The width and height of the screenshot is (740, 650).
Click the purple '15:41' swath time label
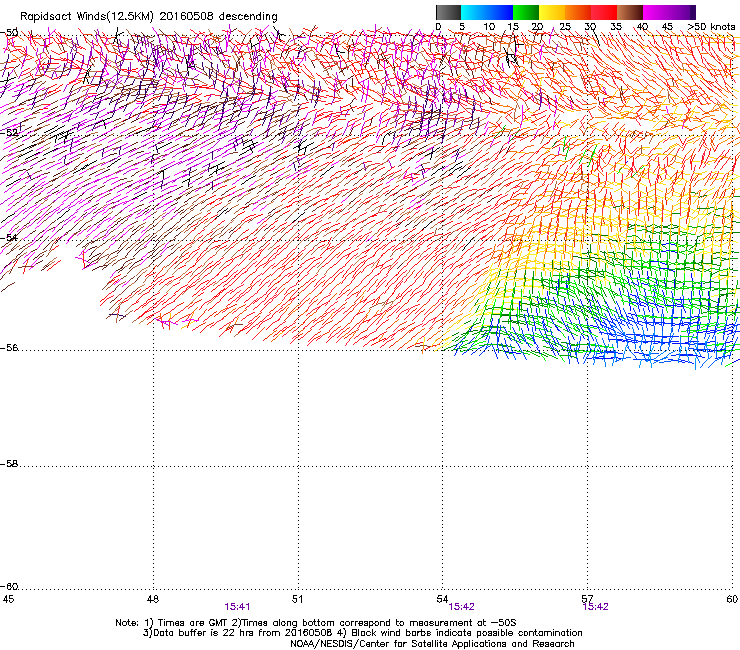237,607
